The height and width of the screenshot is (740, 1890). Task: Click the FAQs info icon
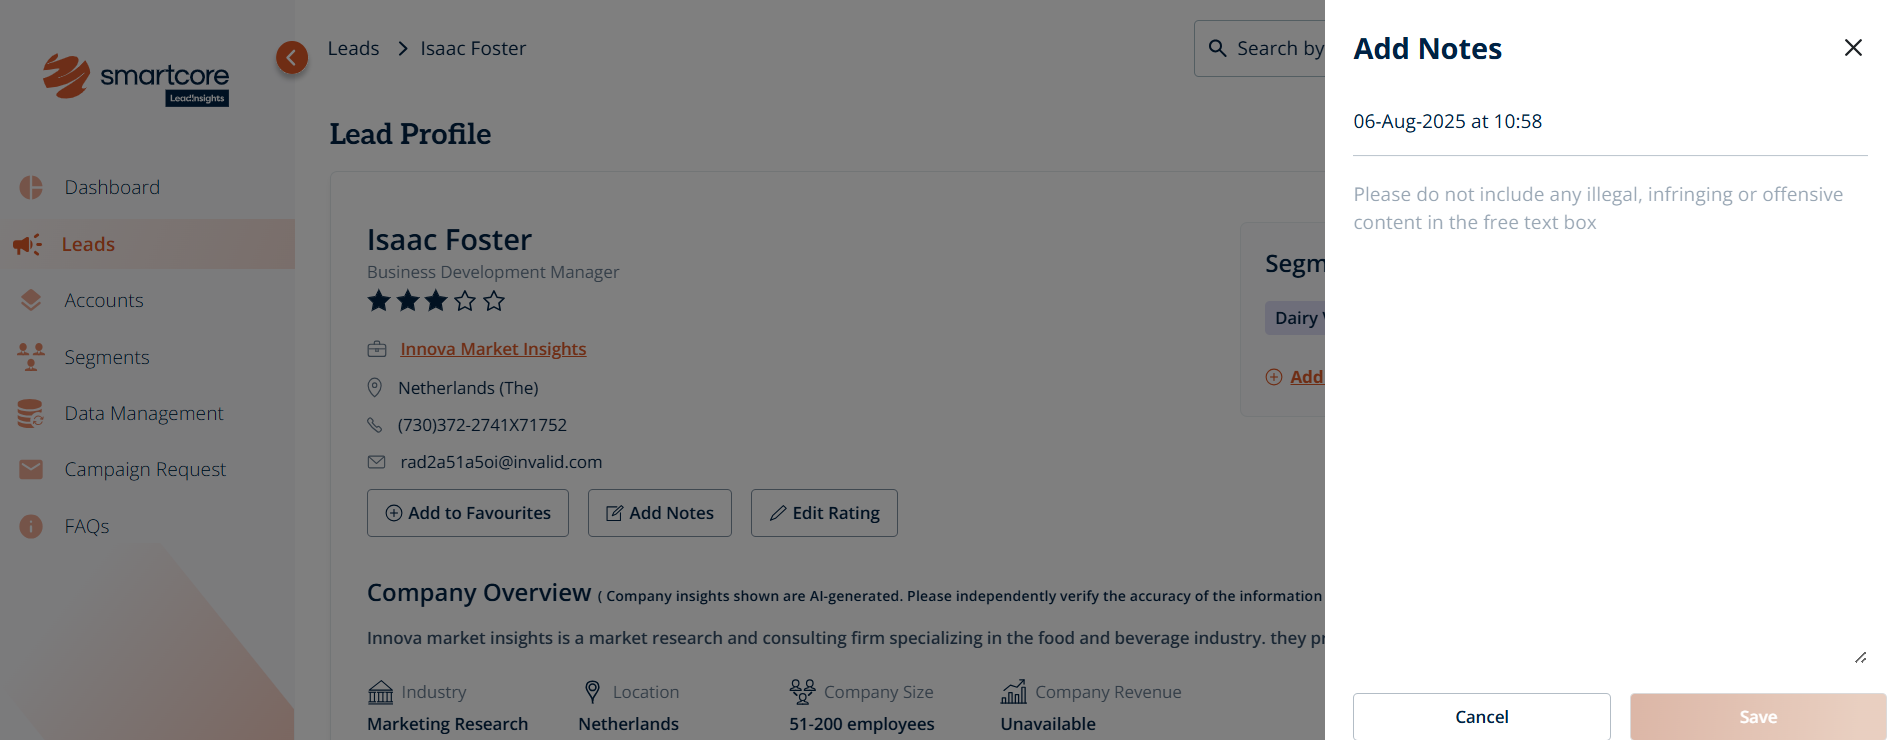pyautogui.click(x=31, y=526)
